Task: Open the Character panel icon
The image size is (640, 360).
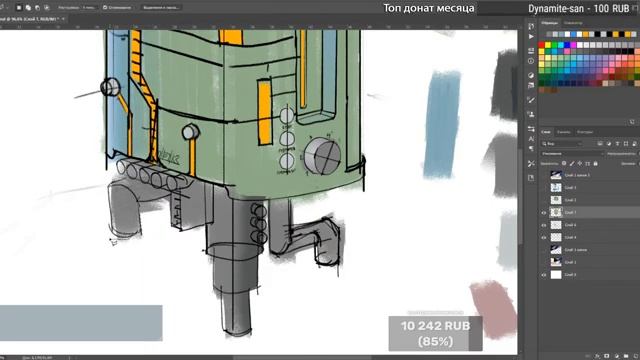Action: click(531, 139)
